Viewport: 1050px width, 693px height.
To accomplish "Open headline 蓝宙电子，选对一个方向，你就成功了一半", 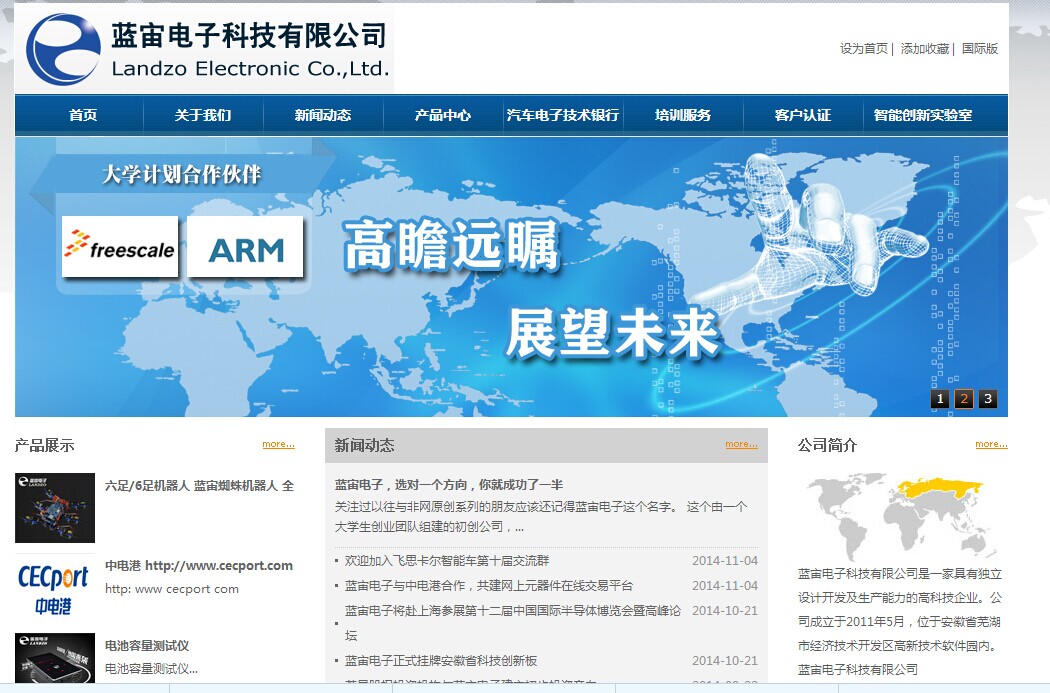I will point(449,485).
